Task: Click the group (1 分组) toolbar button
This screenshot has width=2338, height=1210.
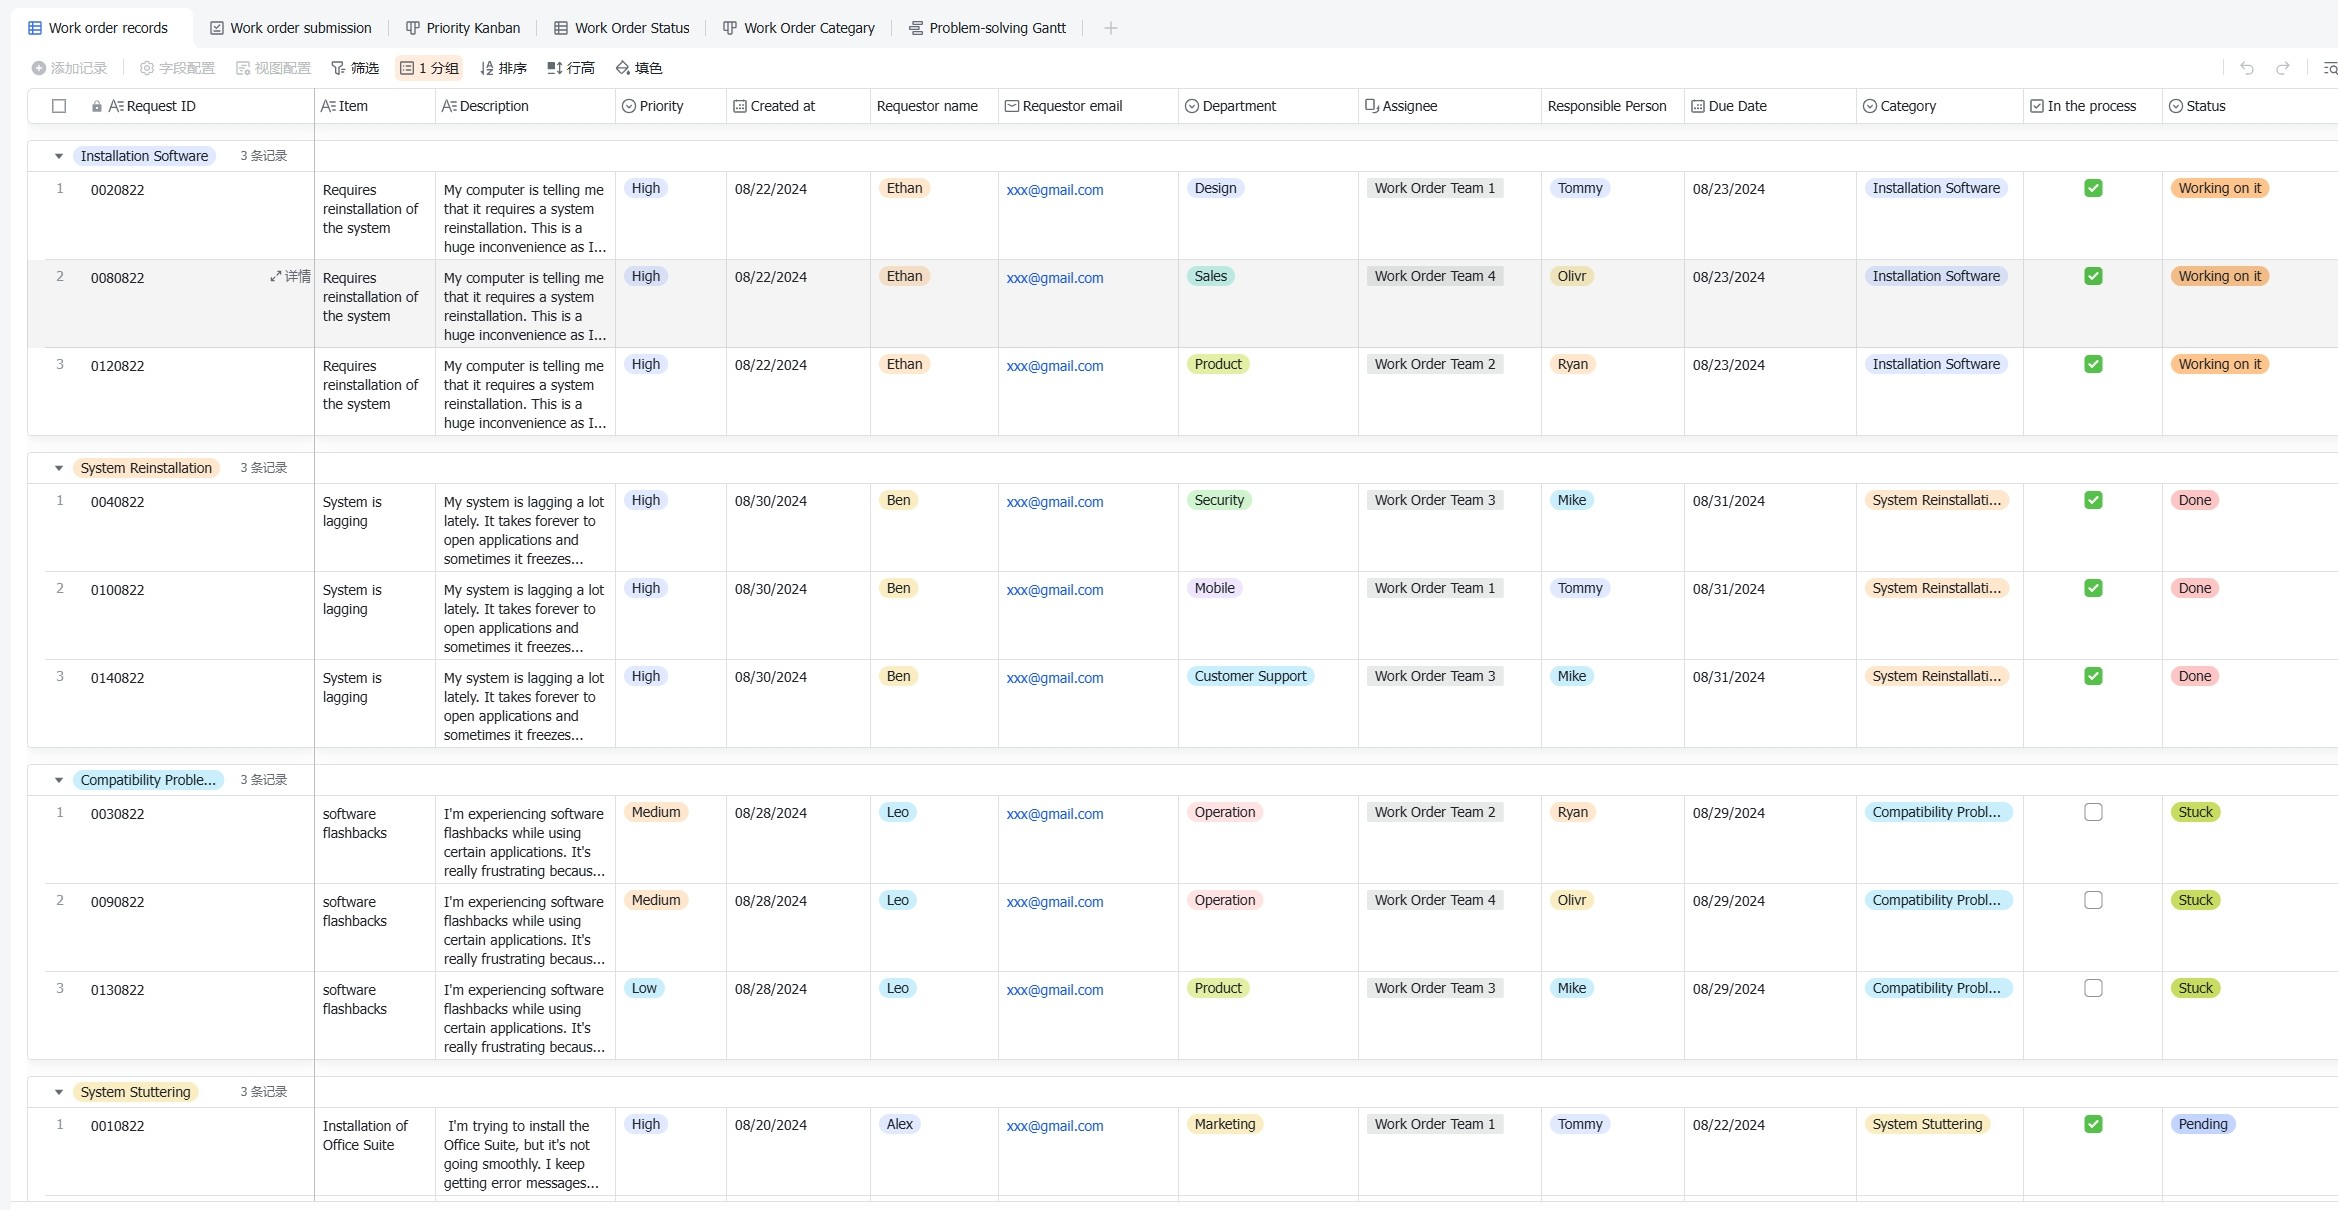Action: tap(430, 68)
